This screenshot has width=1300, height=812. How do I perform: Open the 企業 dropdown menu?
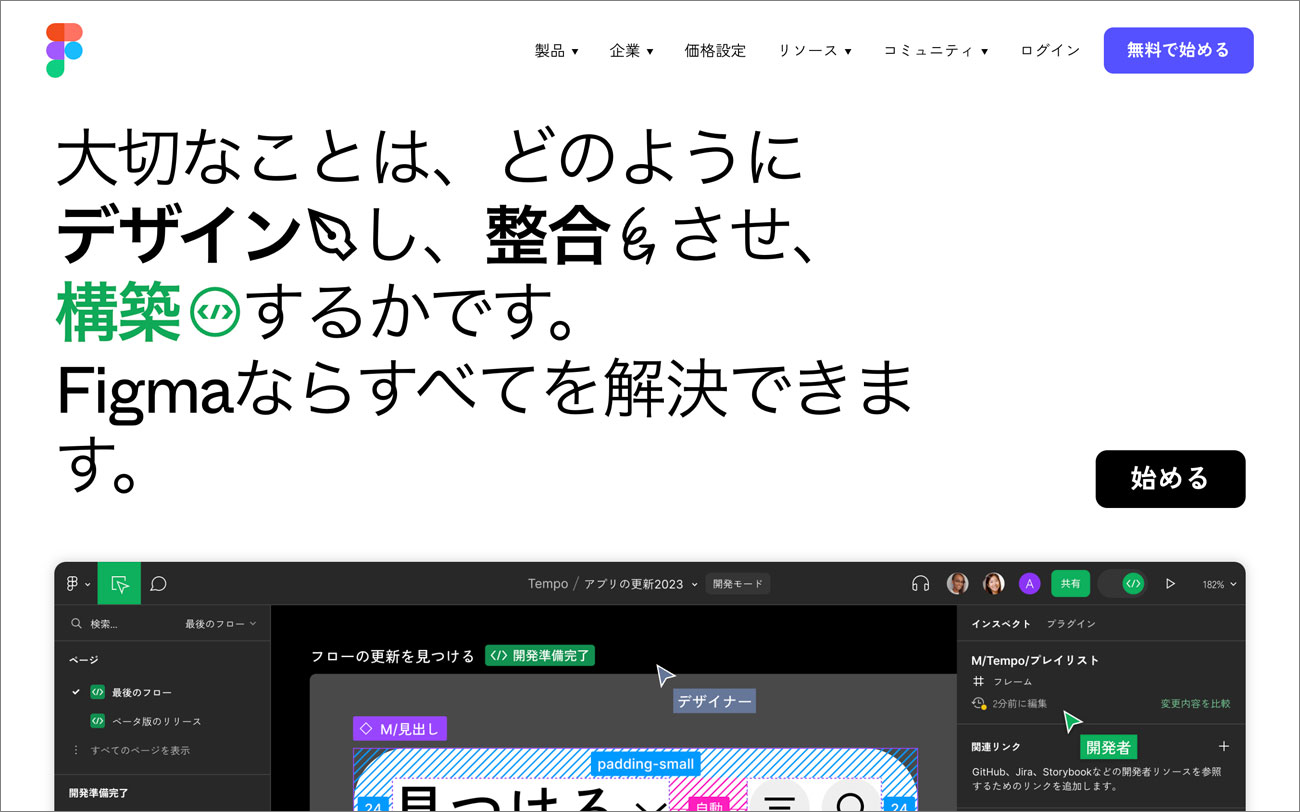coord(631,50)
